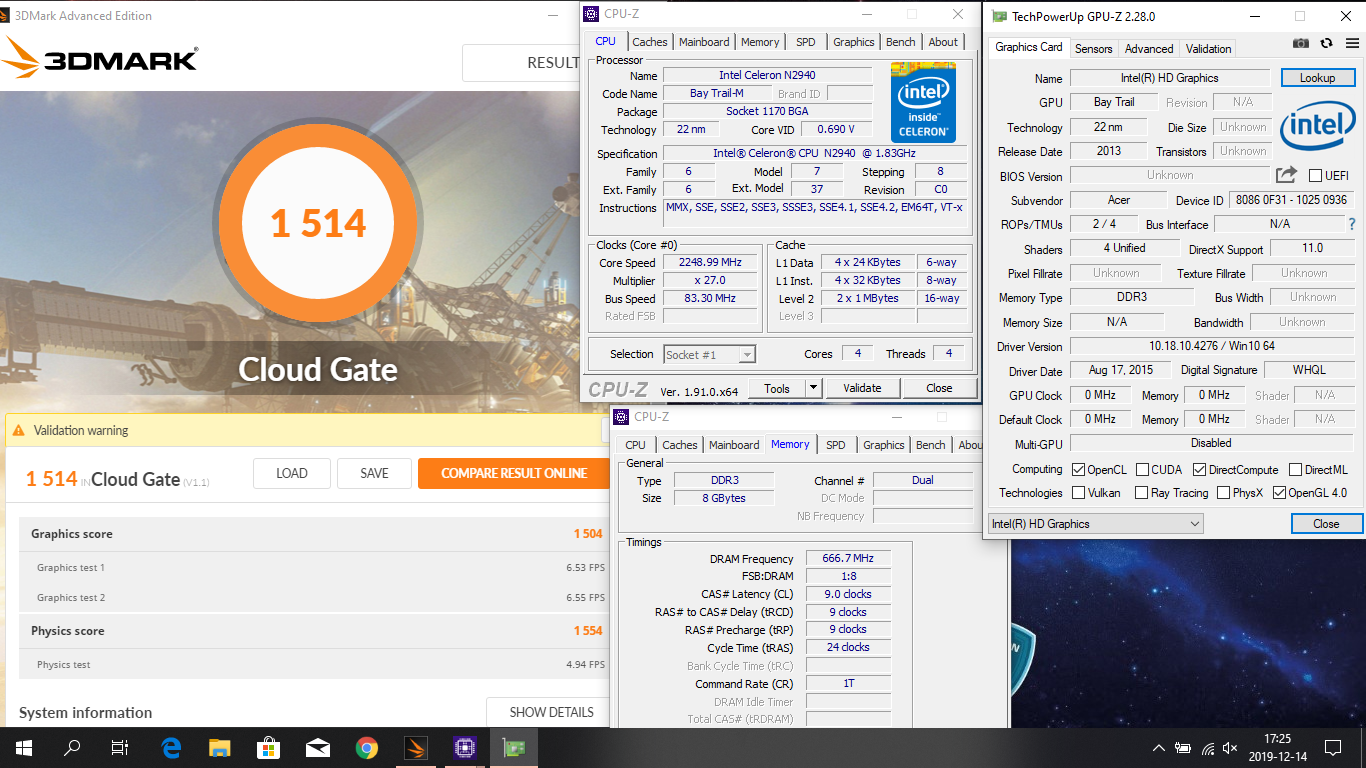Image resolution: width=1366 pixels, height=768 pixels.
Task: Switch to the Sensors tab in GPU-Z
Action: (x=1093, y=48)
